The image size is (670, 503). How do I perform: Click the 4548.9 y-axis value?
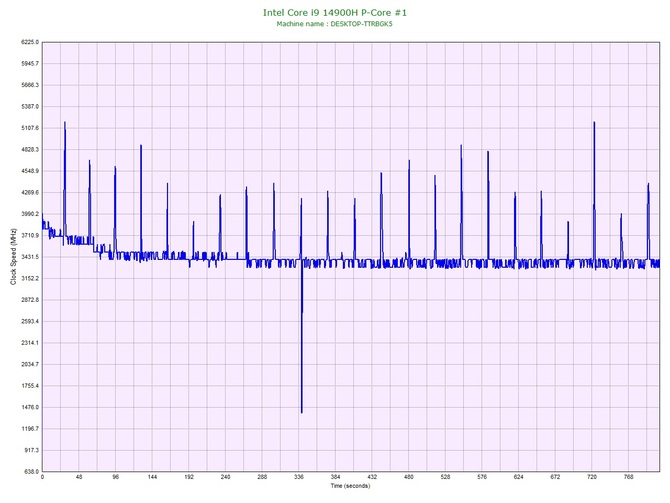30,171
